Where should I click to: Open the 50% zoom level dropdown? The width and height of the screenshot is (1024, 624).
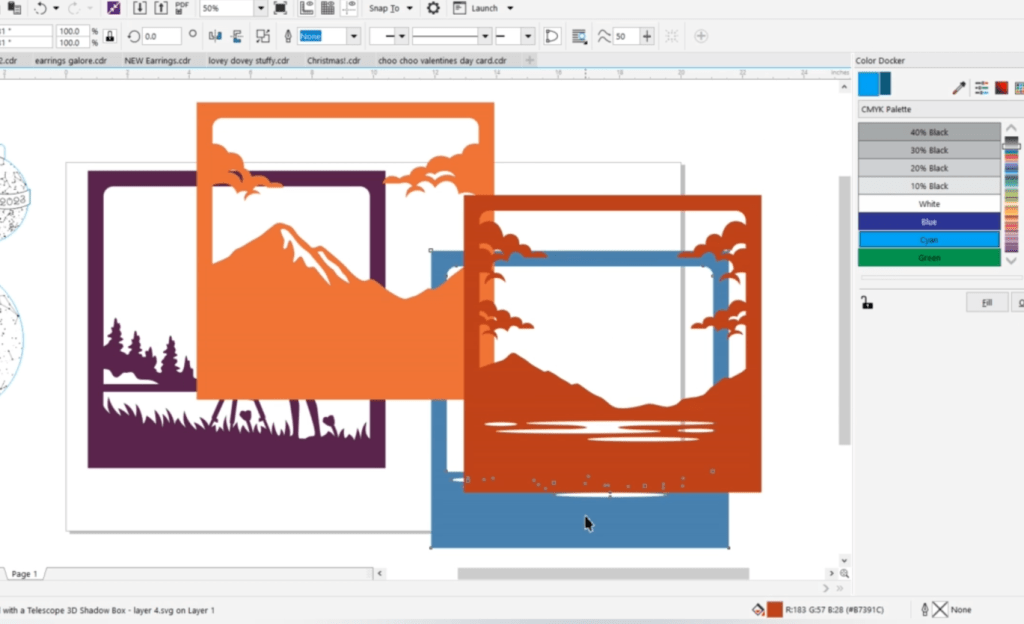point(260,8)
